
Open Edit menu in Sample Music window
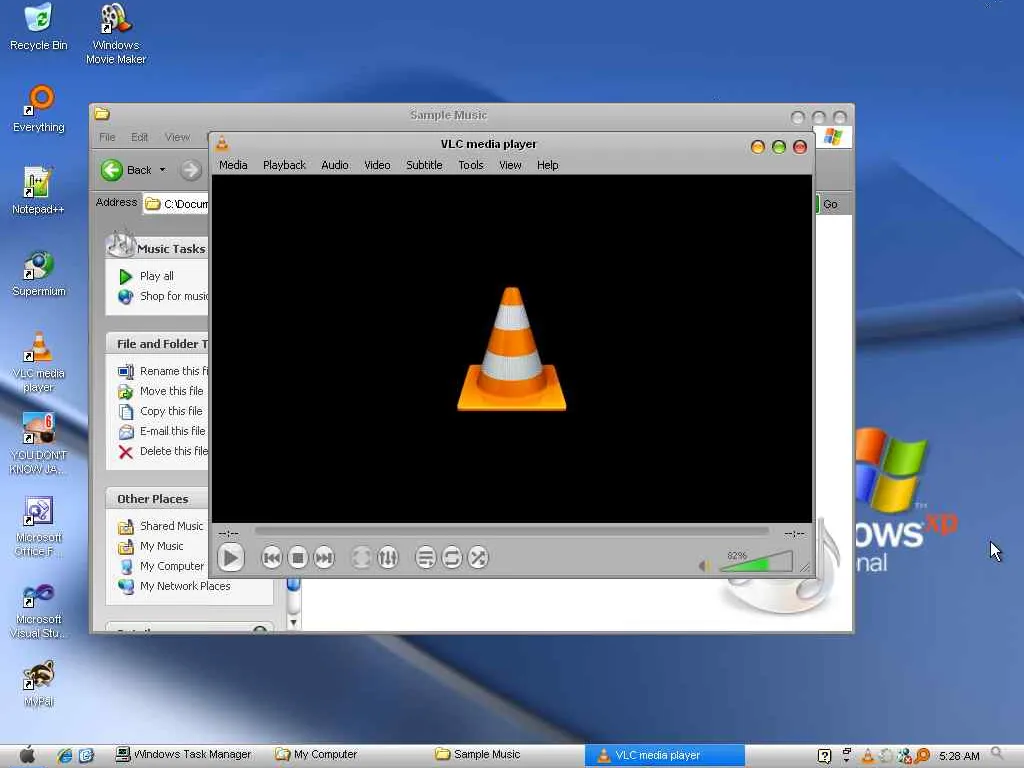pos(139,137)
